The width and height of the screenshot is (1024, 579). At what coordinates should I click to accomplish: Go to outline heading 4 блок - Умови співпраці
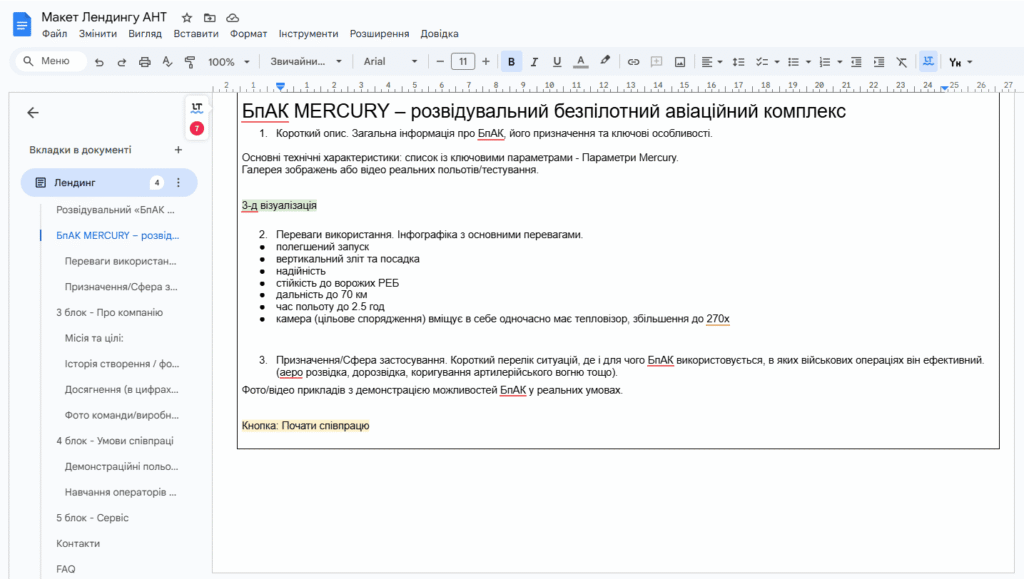(115, 441)
